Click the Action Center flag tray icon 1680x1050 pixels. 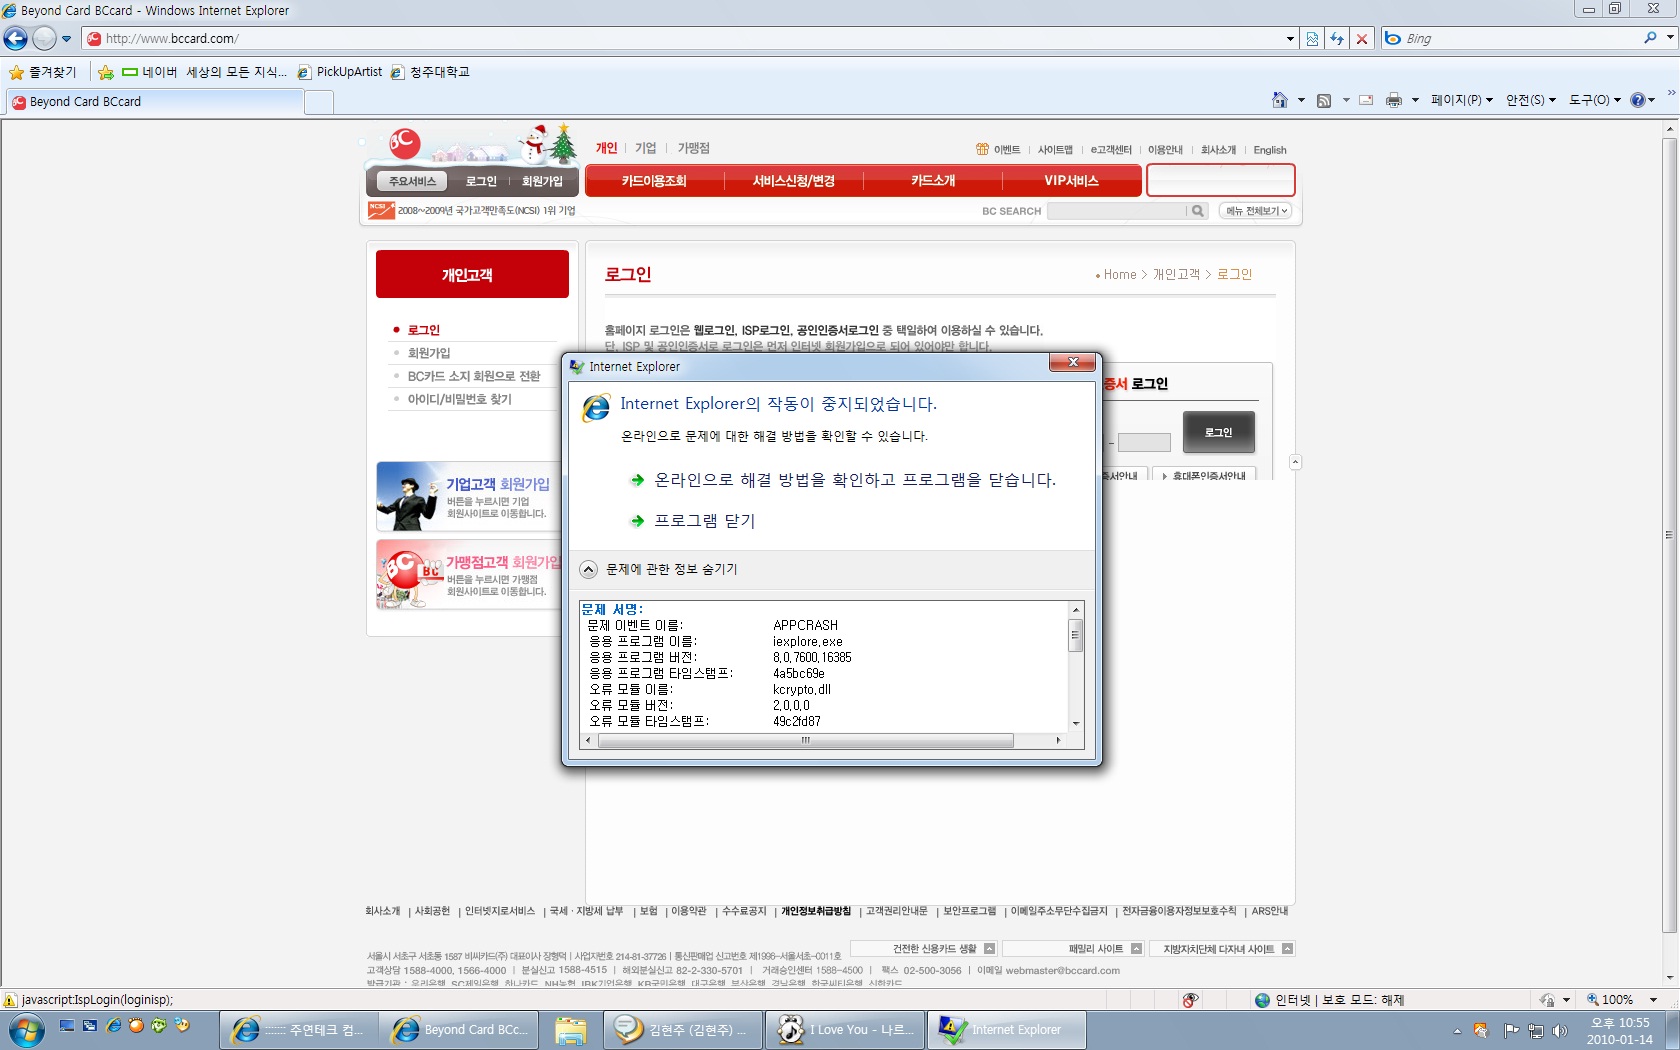click(1511, 1030)
